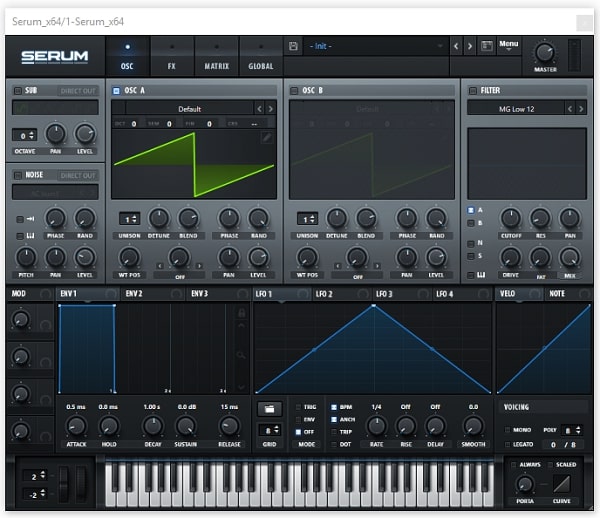Click the Noise DIRECT OUT button
Screen dimensions: 600x518
point(78,175)
